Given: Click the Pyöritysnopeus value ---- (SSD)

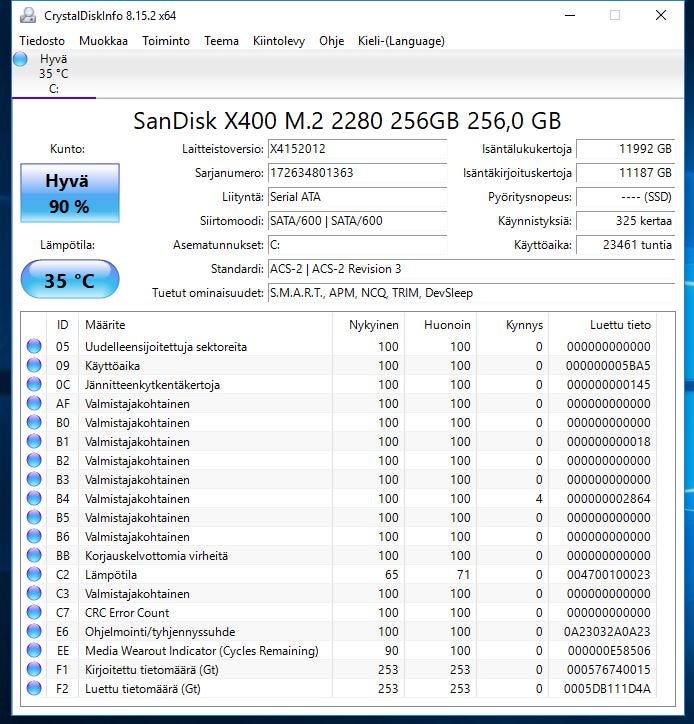Looking at the screenshot, I should [x=625, y=197].
